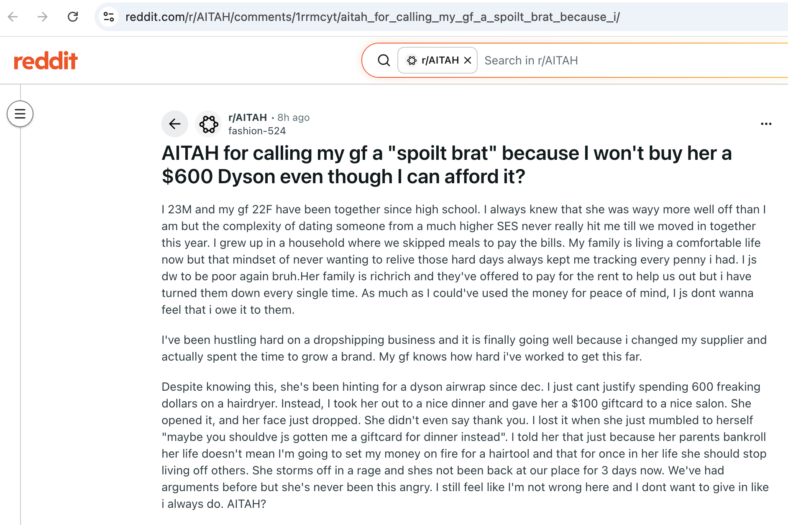Click the community icon in search chip
788x525 pixels.
tap(412, 60)
